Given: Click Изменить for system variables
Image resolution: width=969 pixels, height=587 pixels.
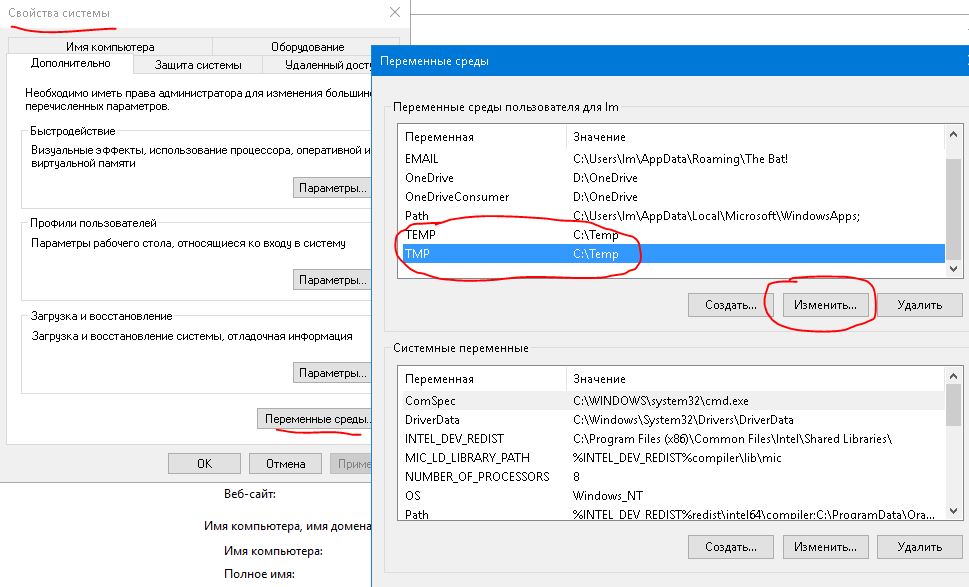Looking at the screenshot, I should click(x=825, y=547).
